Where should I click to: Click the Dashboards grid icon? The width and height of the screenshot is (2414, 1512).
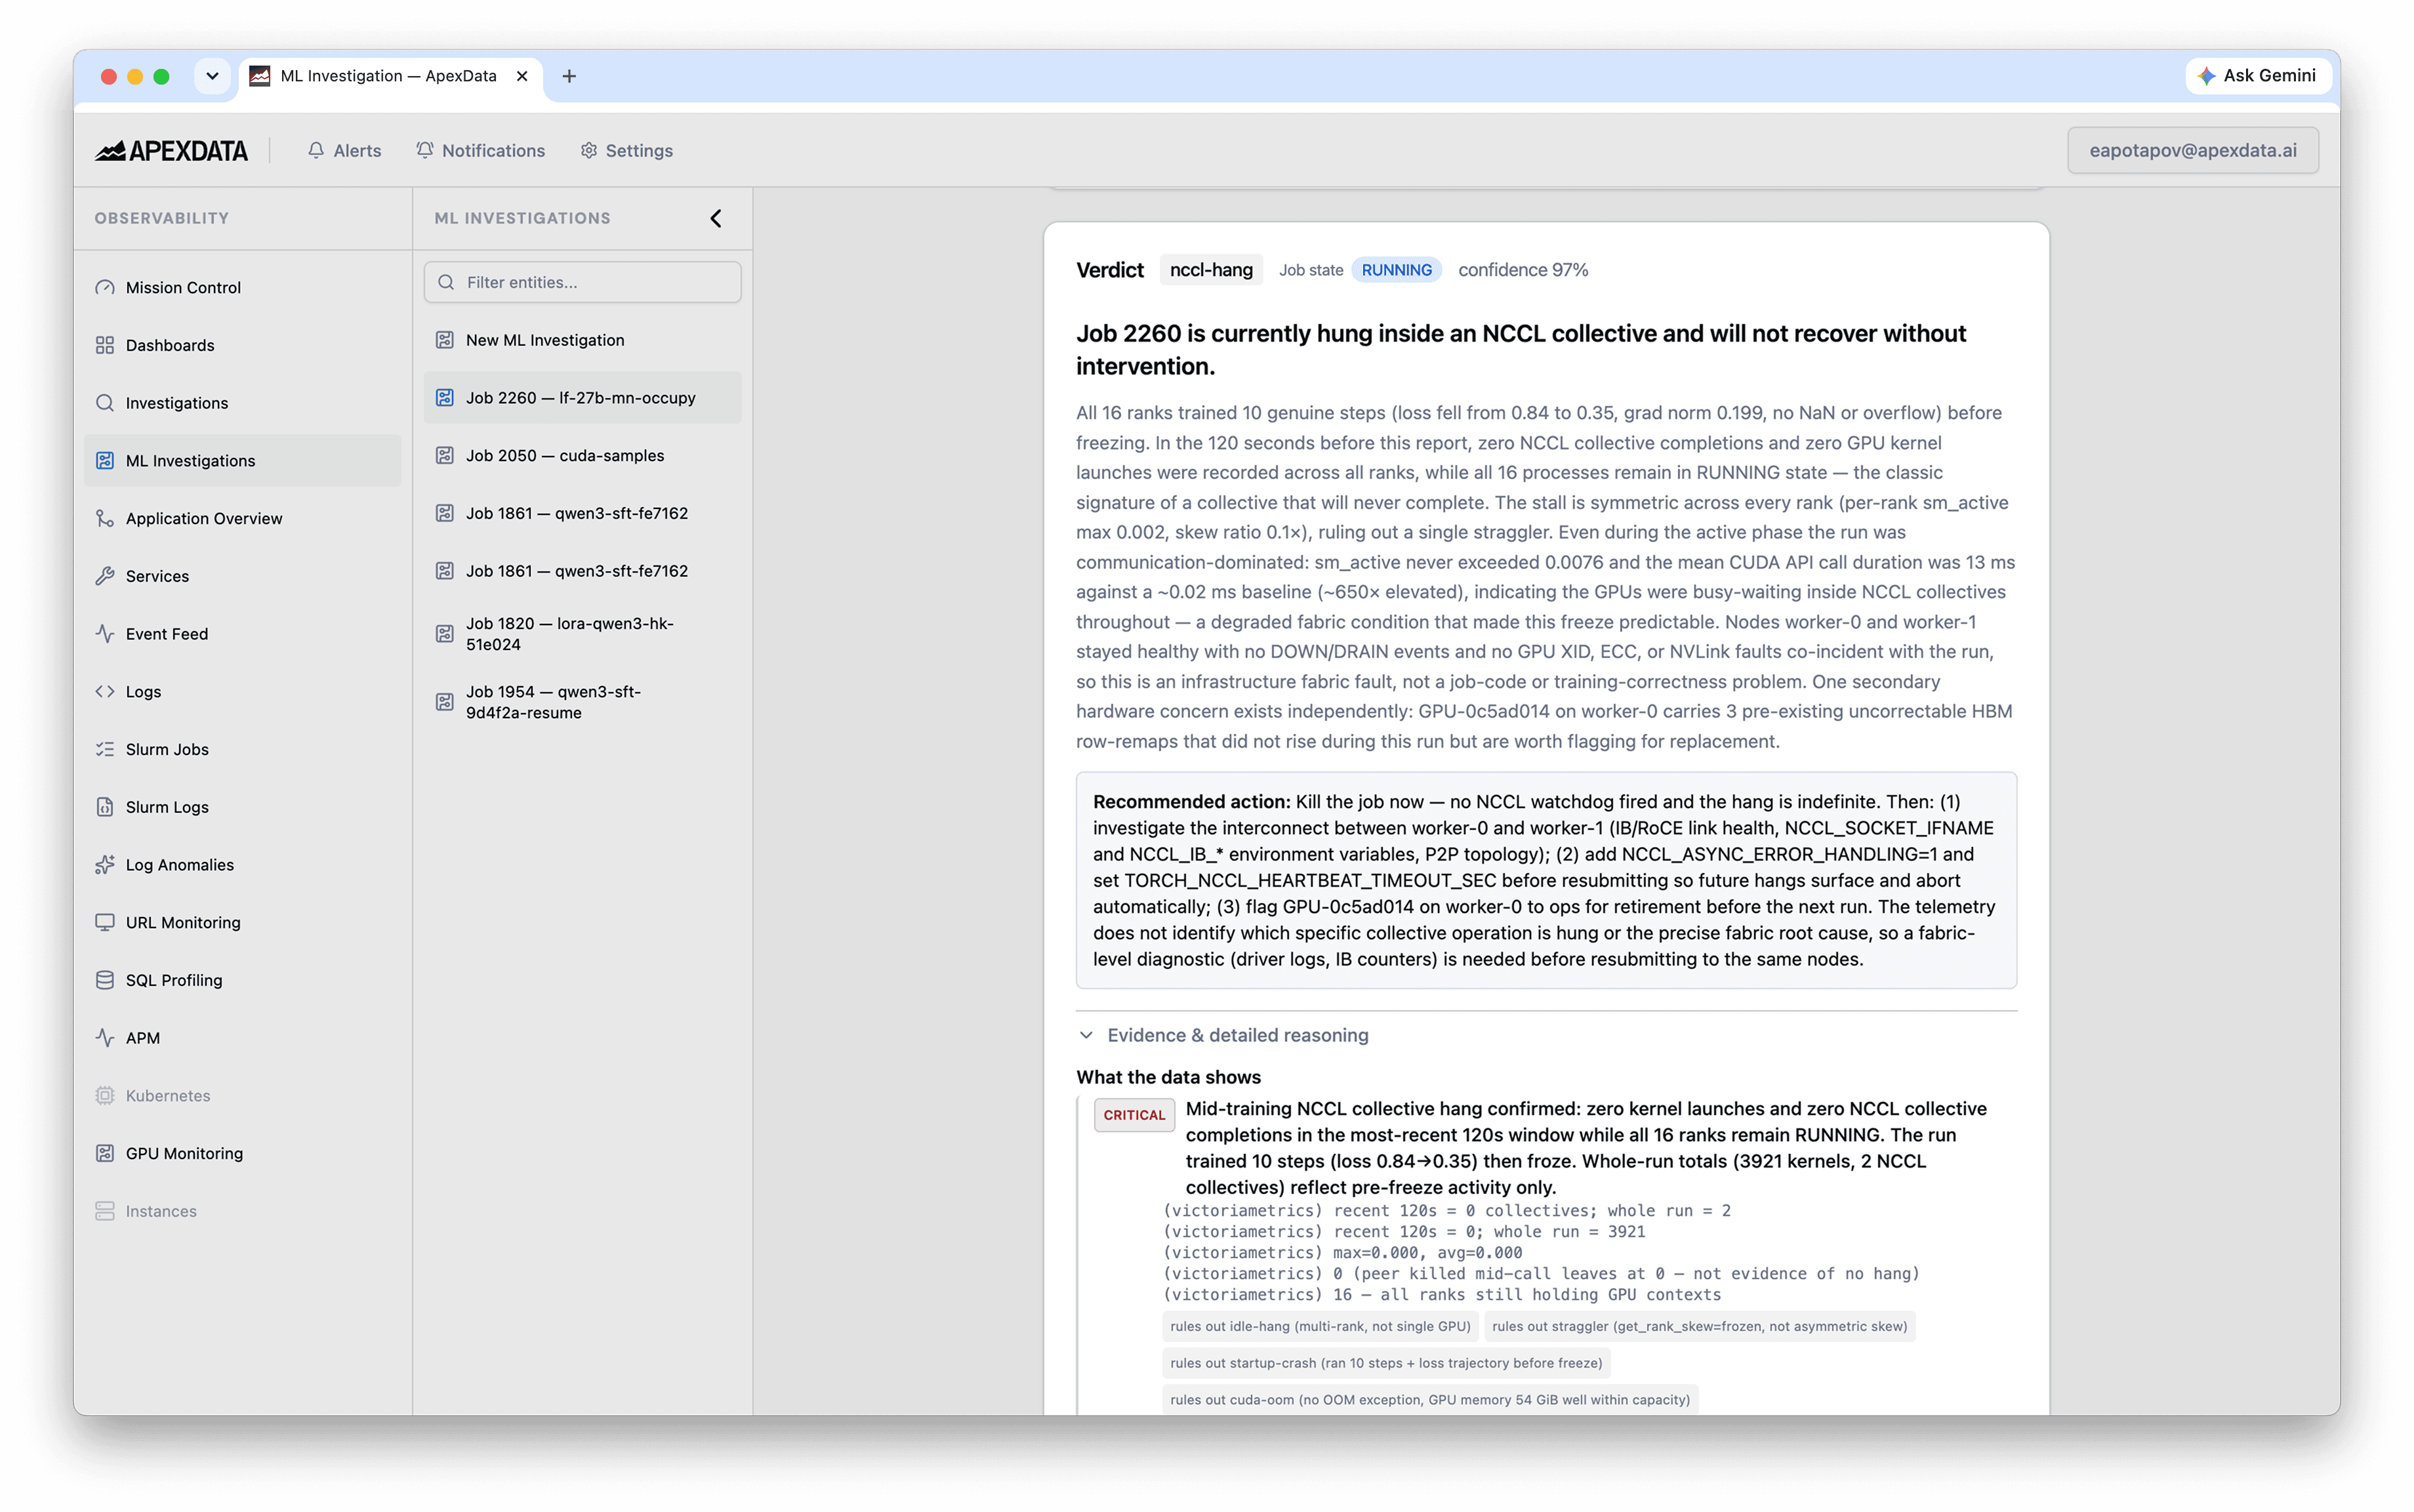coord(105,345)
